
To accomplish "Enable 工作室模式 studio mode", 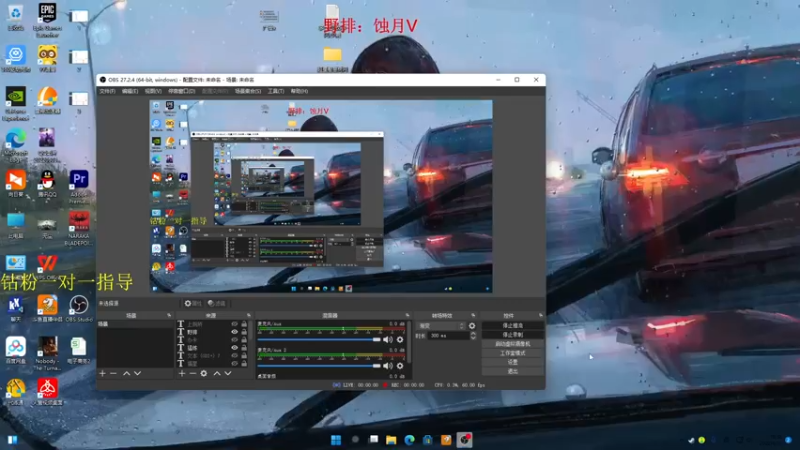I will pyautogui.click(x=512, y=353).
